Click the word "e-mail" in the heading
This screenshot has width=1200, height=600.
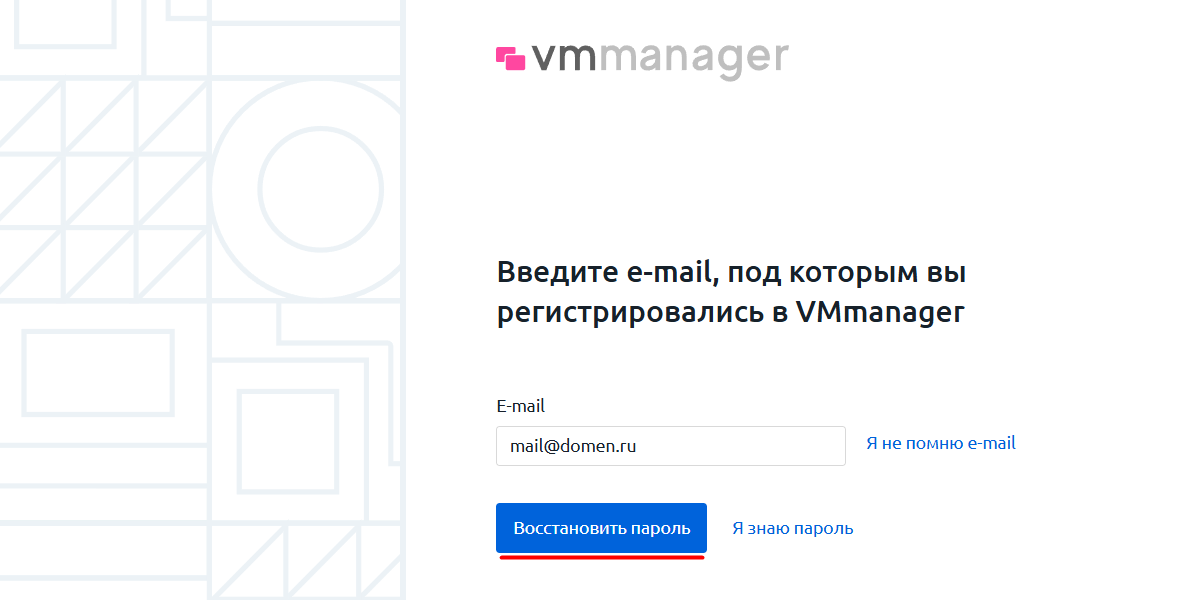667,272
